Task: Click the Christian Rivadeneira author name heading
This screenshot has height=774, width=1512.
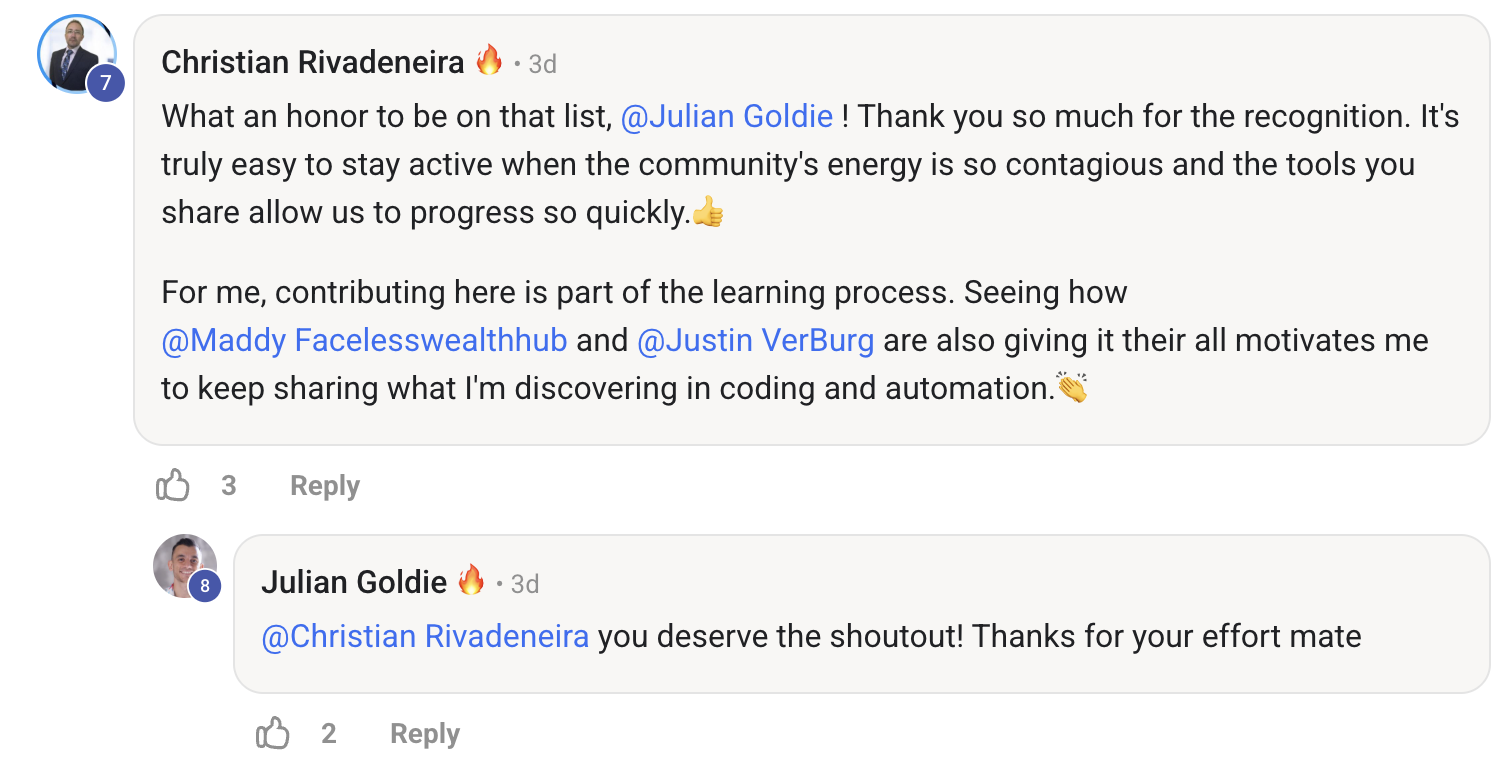Action: [313, 63]
